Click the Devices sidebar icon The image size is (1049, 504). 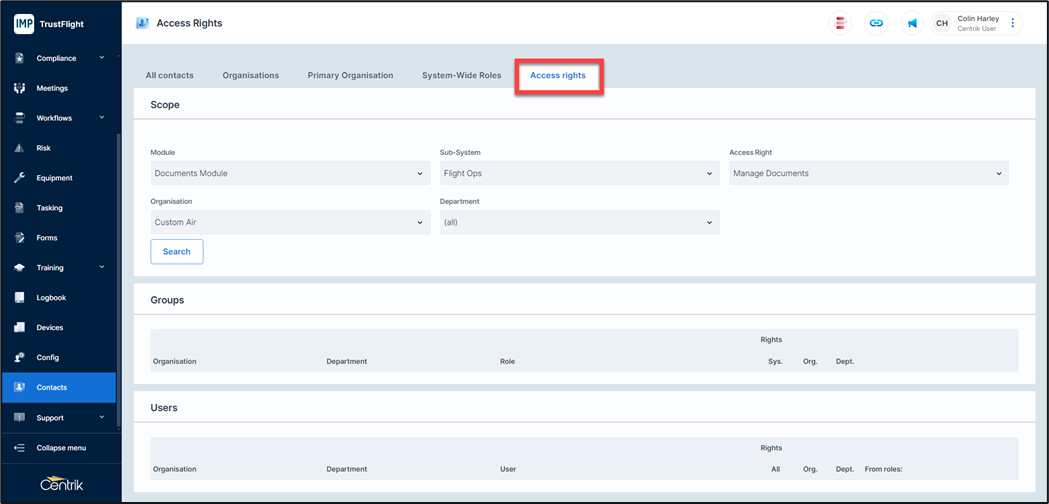coord(19,328)
